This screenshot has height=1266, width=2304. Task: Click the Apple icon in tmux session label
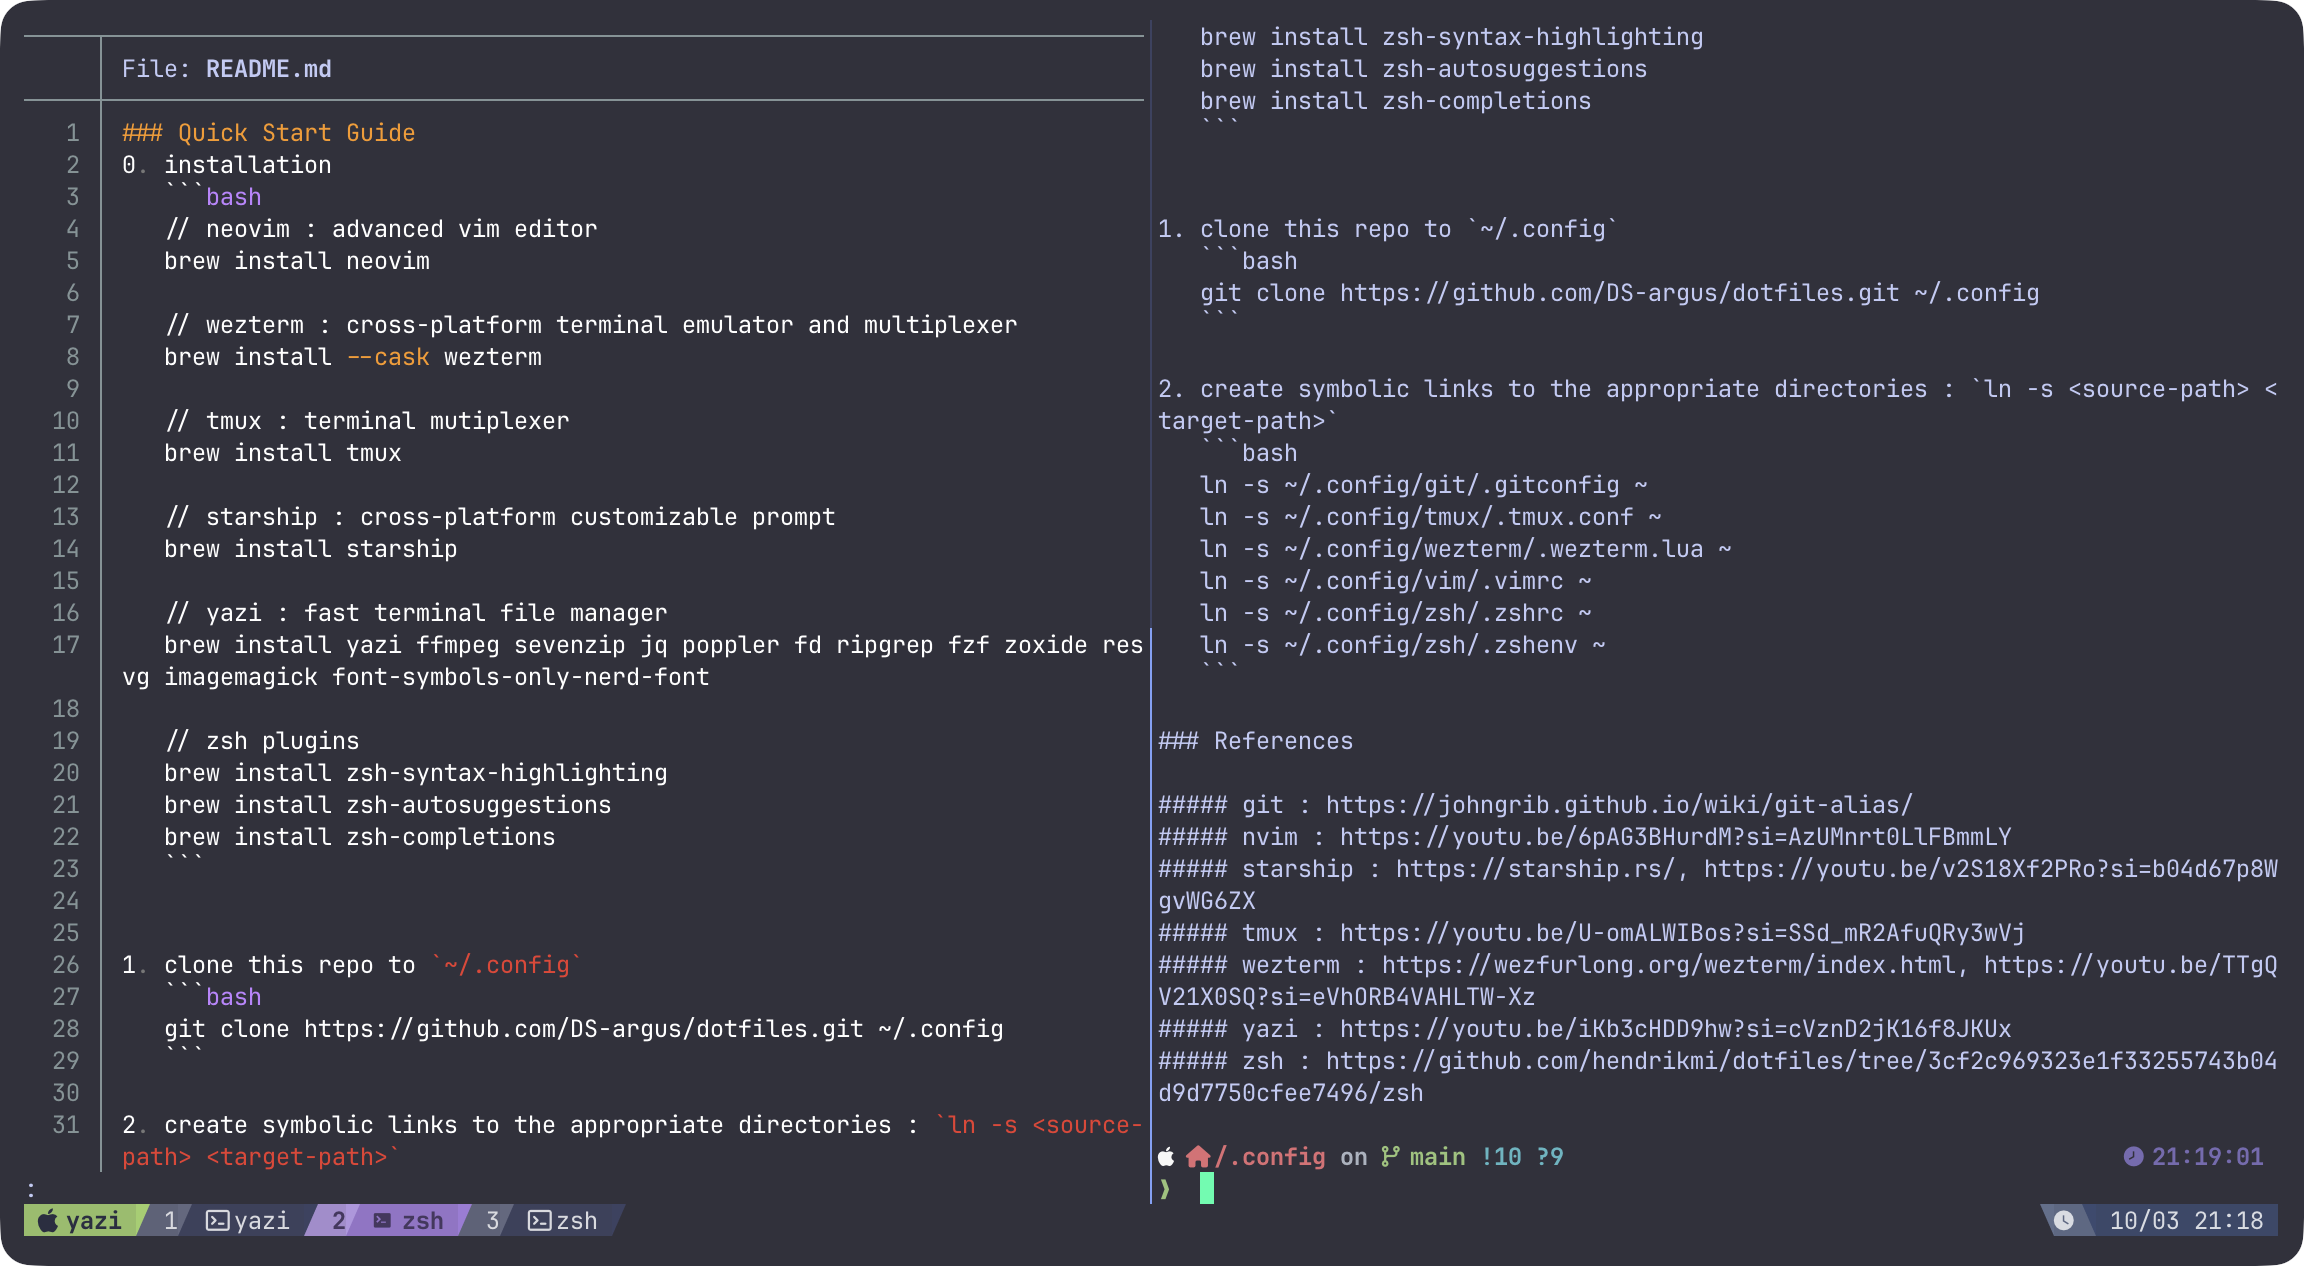tap(47, 1221)
